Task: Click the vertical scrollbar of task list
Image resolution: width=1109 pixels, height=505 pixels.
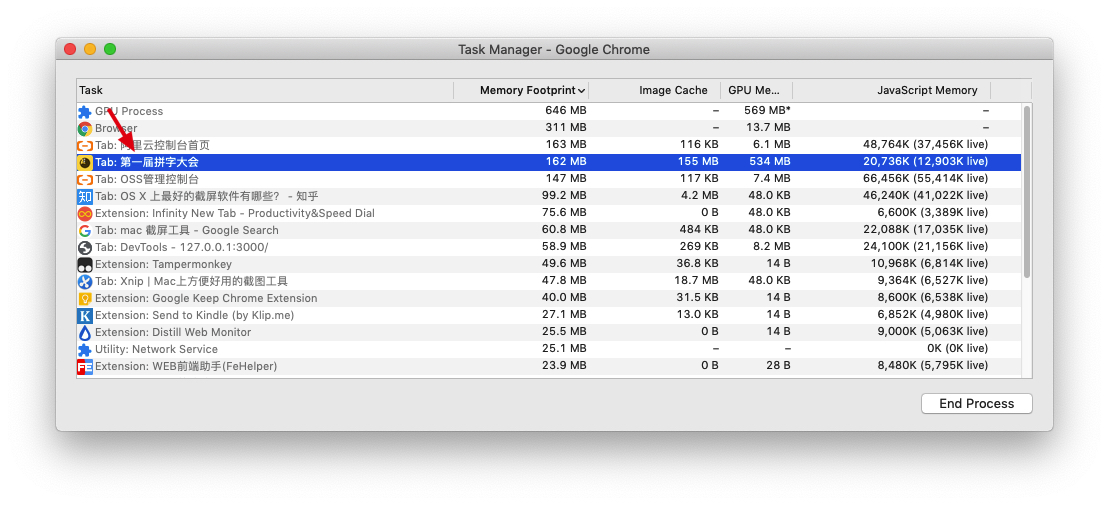Action: (1026, 190)
